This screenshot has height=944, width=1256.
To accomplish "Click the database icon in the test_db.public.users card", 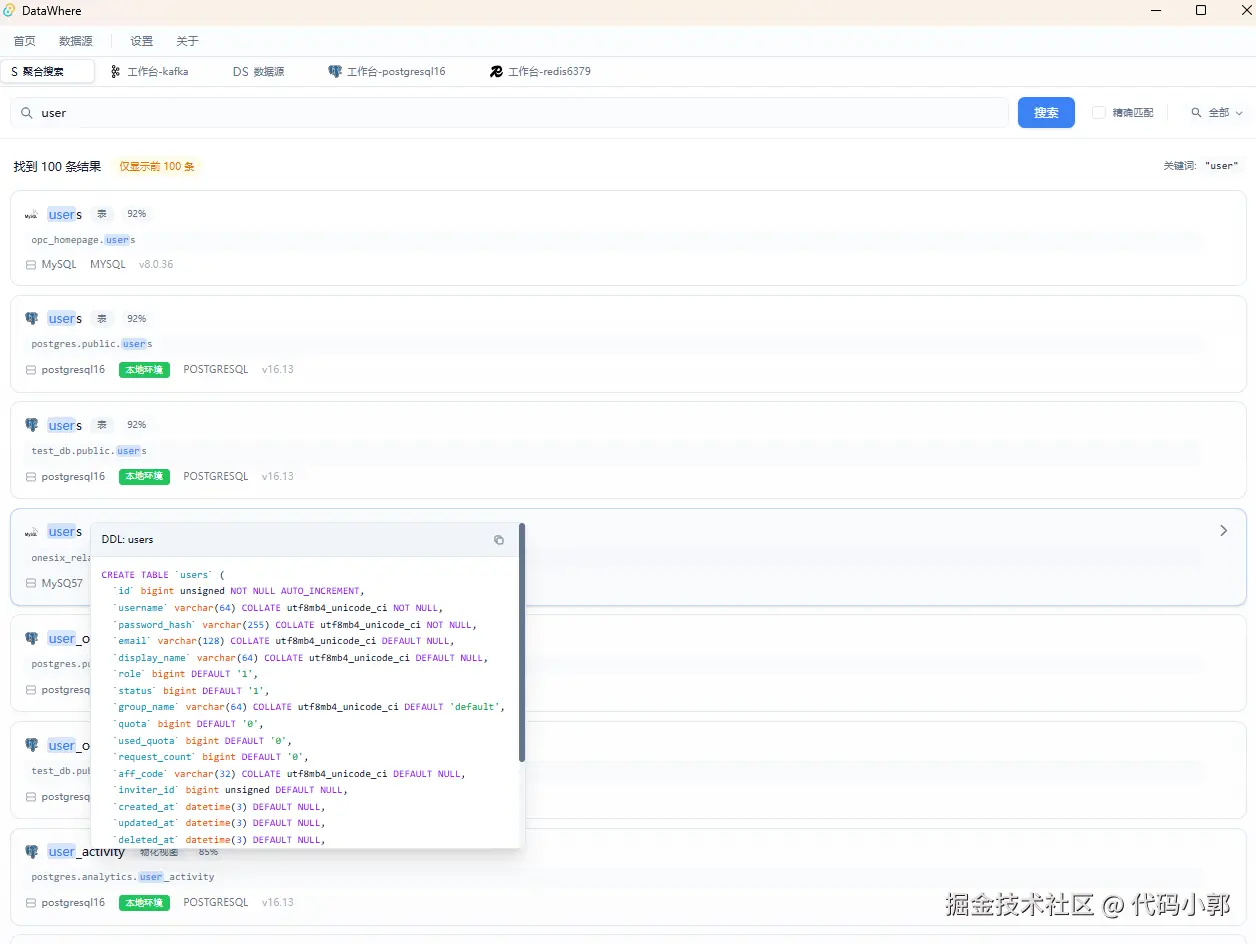I will point(31,477).
